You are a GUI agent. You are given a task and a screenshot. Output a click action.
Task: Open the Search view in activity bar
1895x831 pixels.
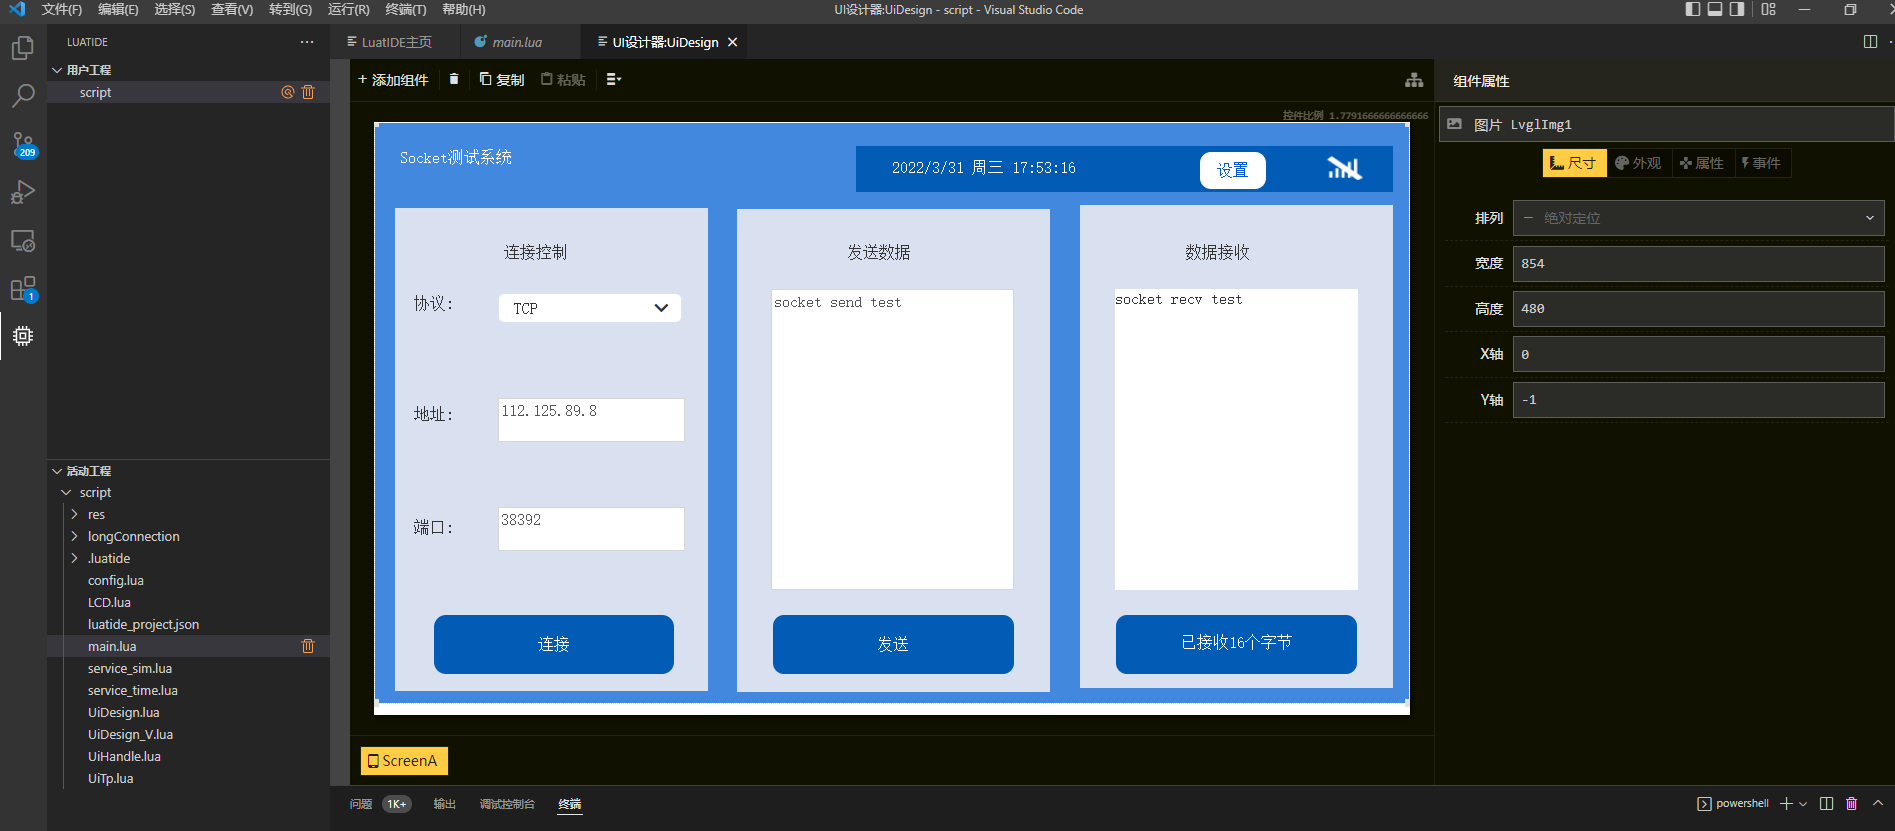tap(22, 96)
